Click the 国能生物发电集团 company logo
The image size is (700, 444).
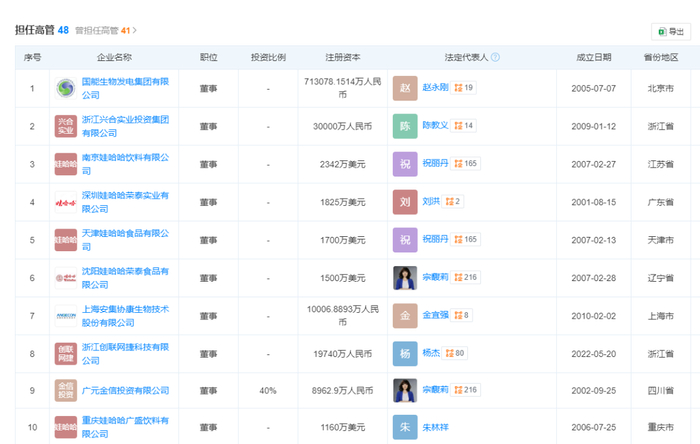point(66,89)
